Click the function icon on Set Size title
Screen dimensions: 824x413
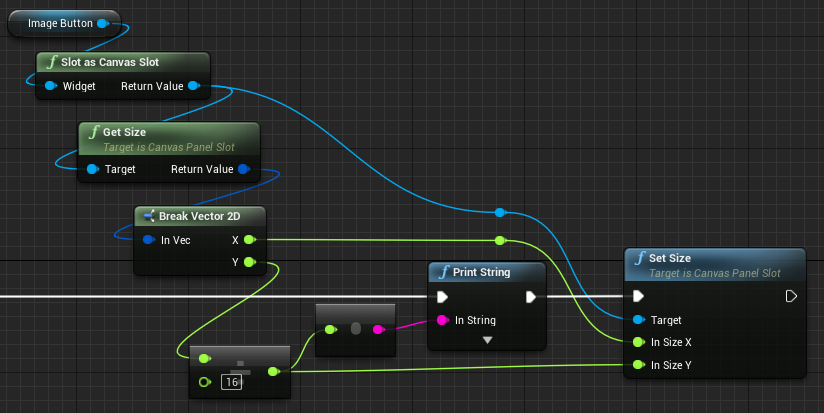[640, 258]
